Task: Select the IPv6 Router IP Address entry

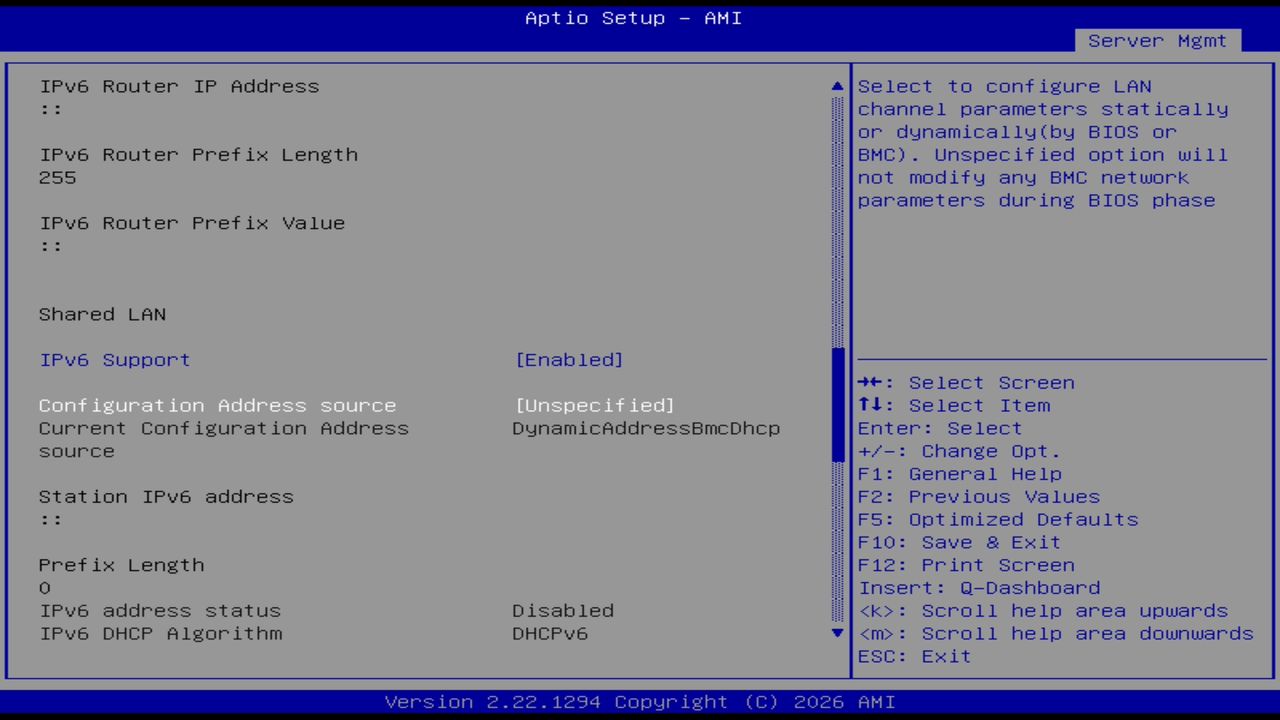Action: point(179,86)
